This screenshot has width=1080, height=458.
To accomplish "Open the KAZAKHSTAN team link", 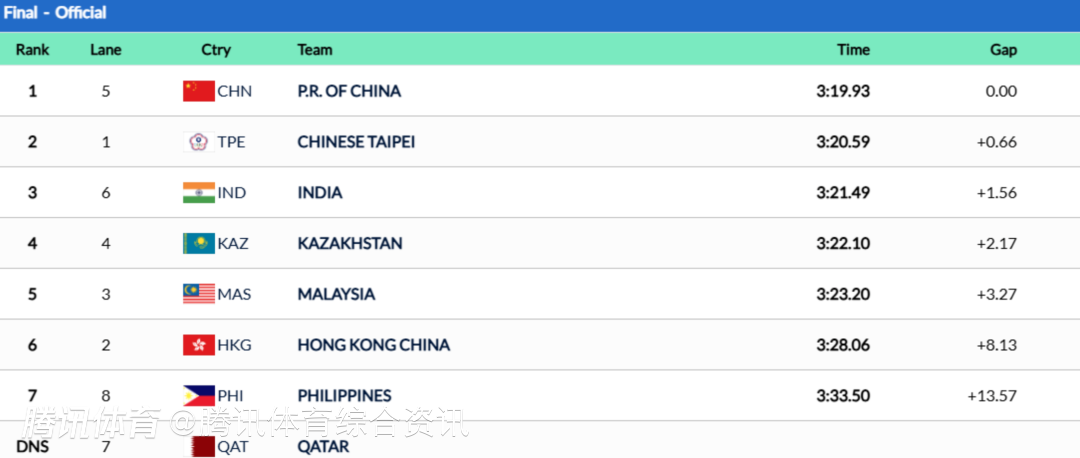I will pyautogui.click(x=350, y=244).
